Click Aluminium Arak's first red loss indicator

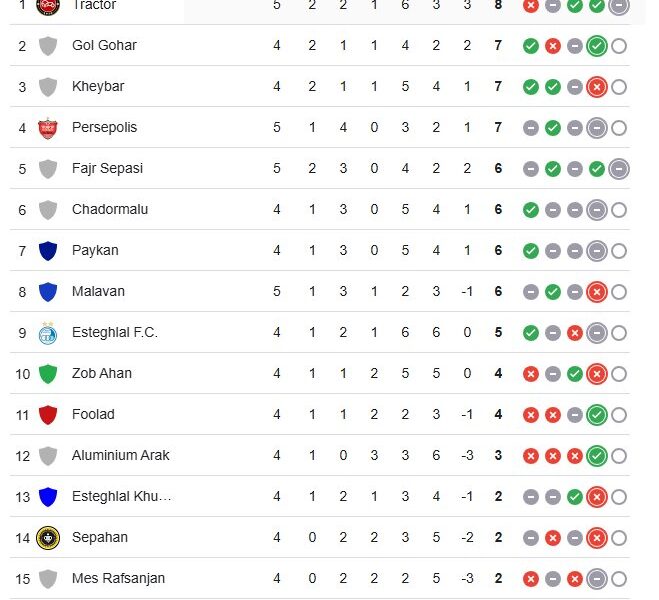[531, 456]
